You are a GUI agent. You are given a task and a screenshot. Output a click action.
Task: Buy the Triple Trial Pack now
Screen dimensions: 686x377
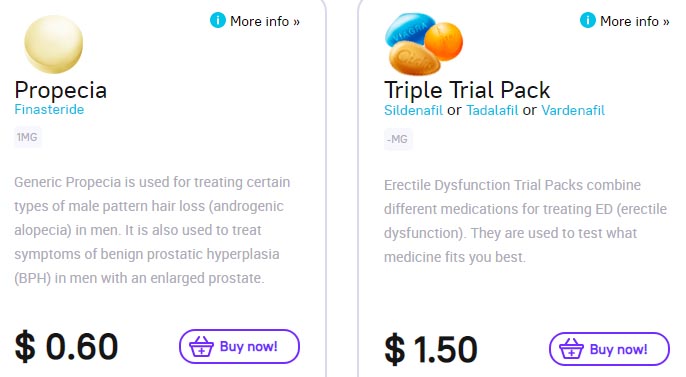tap(609, 349)
